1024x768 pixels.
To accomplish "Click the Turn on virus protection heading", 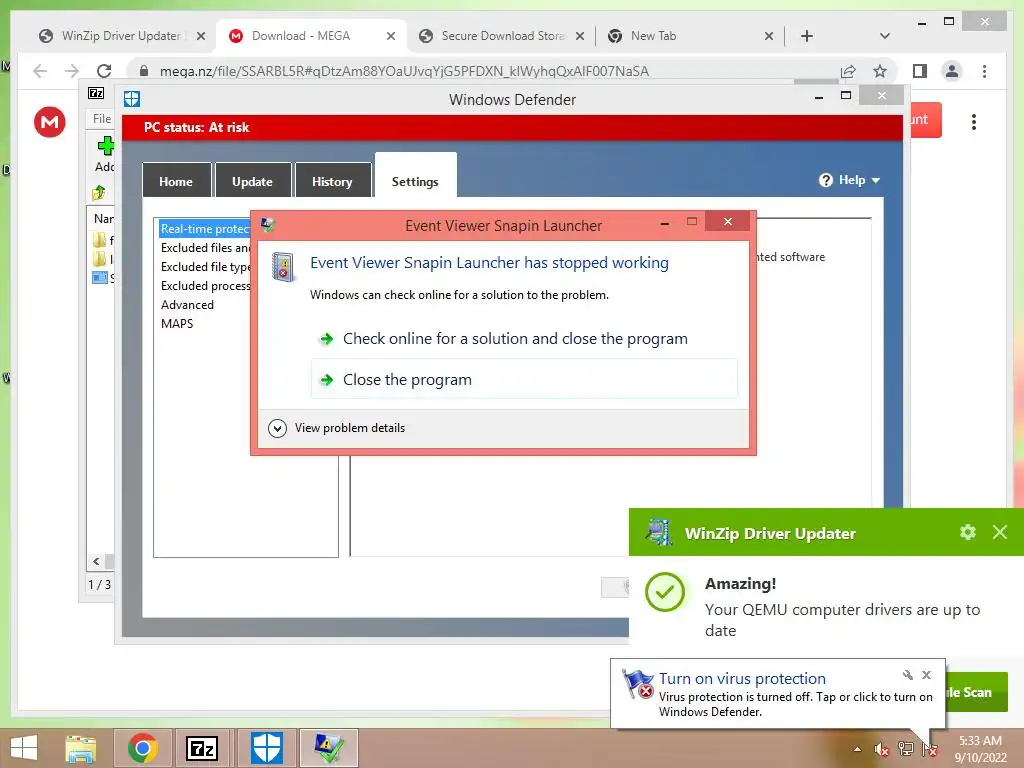I will coord(742,679).
